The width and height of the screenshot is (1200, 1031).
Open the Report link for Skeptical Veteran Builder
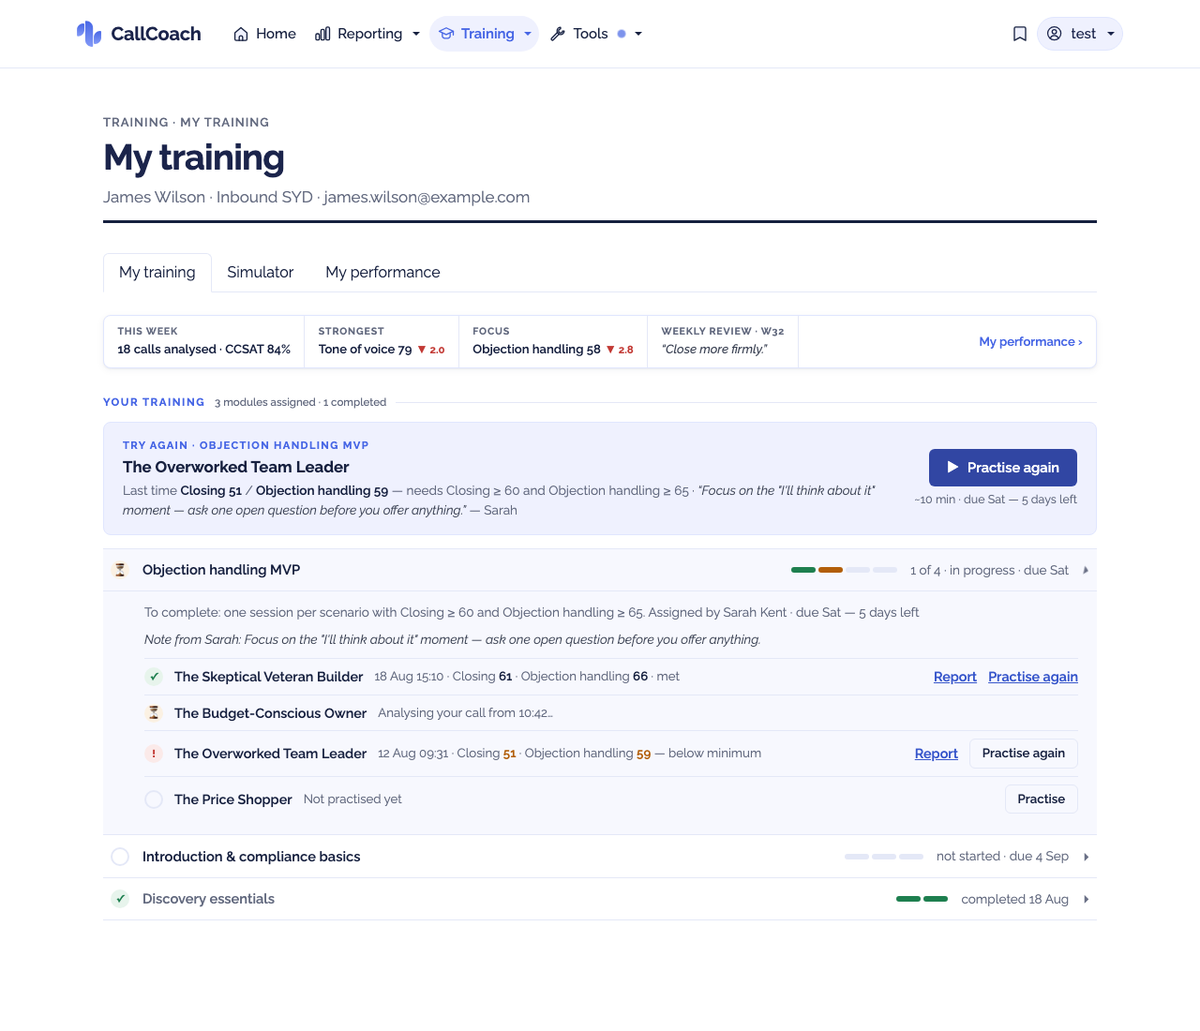(955, 677)
